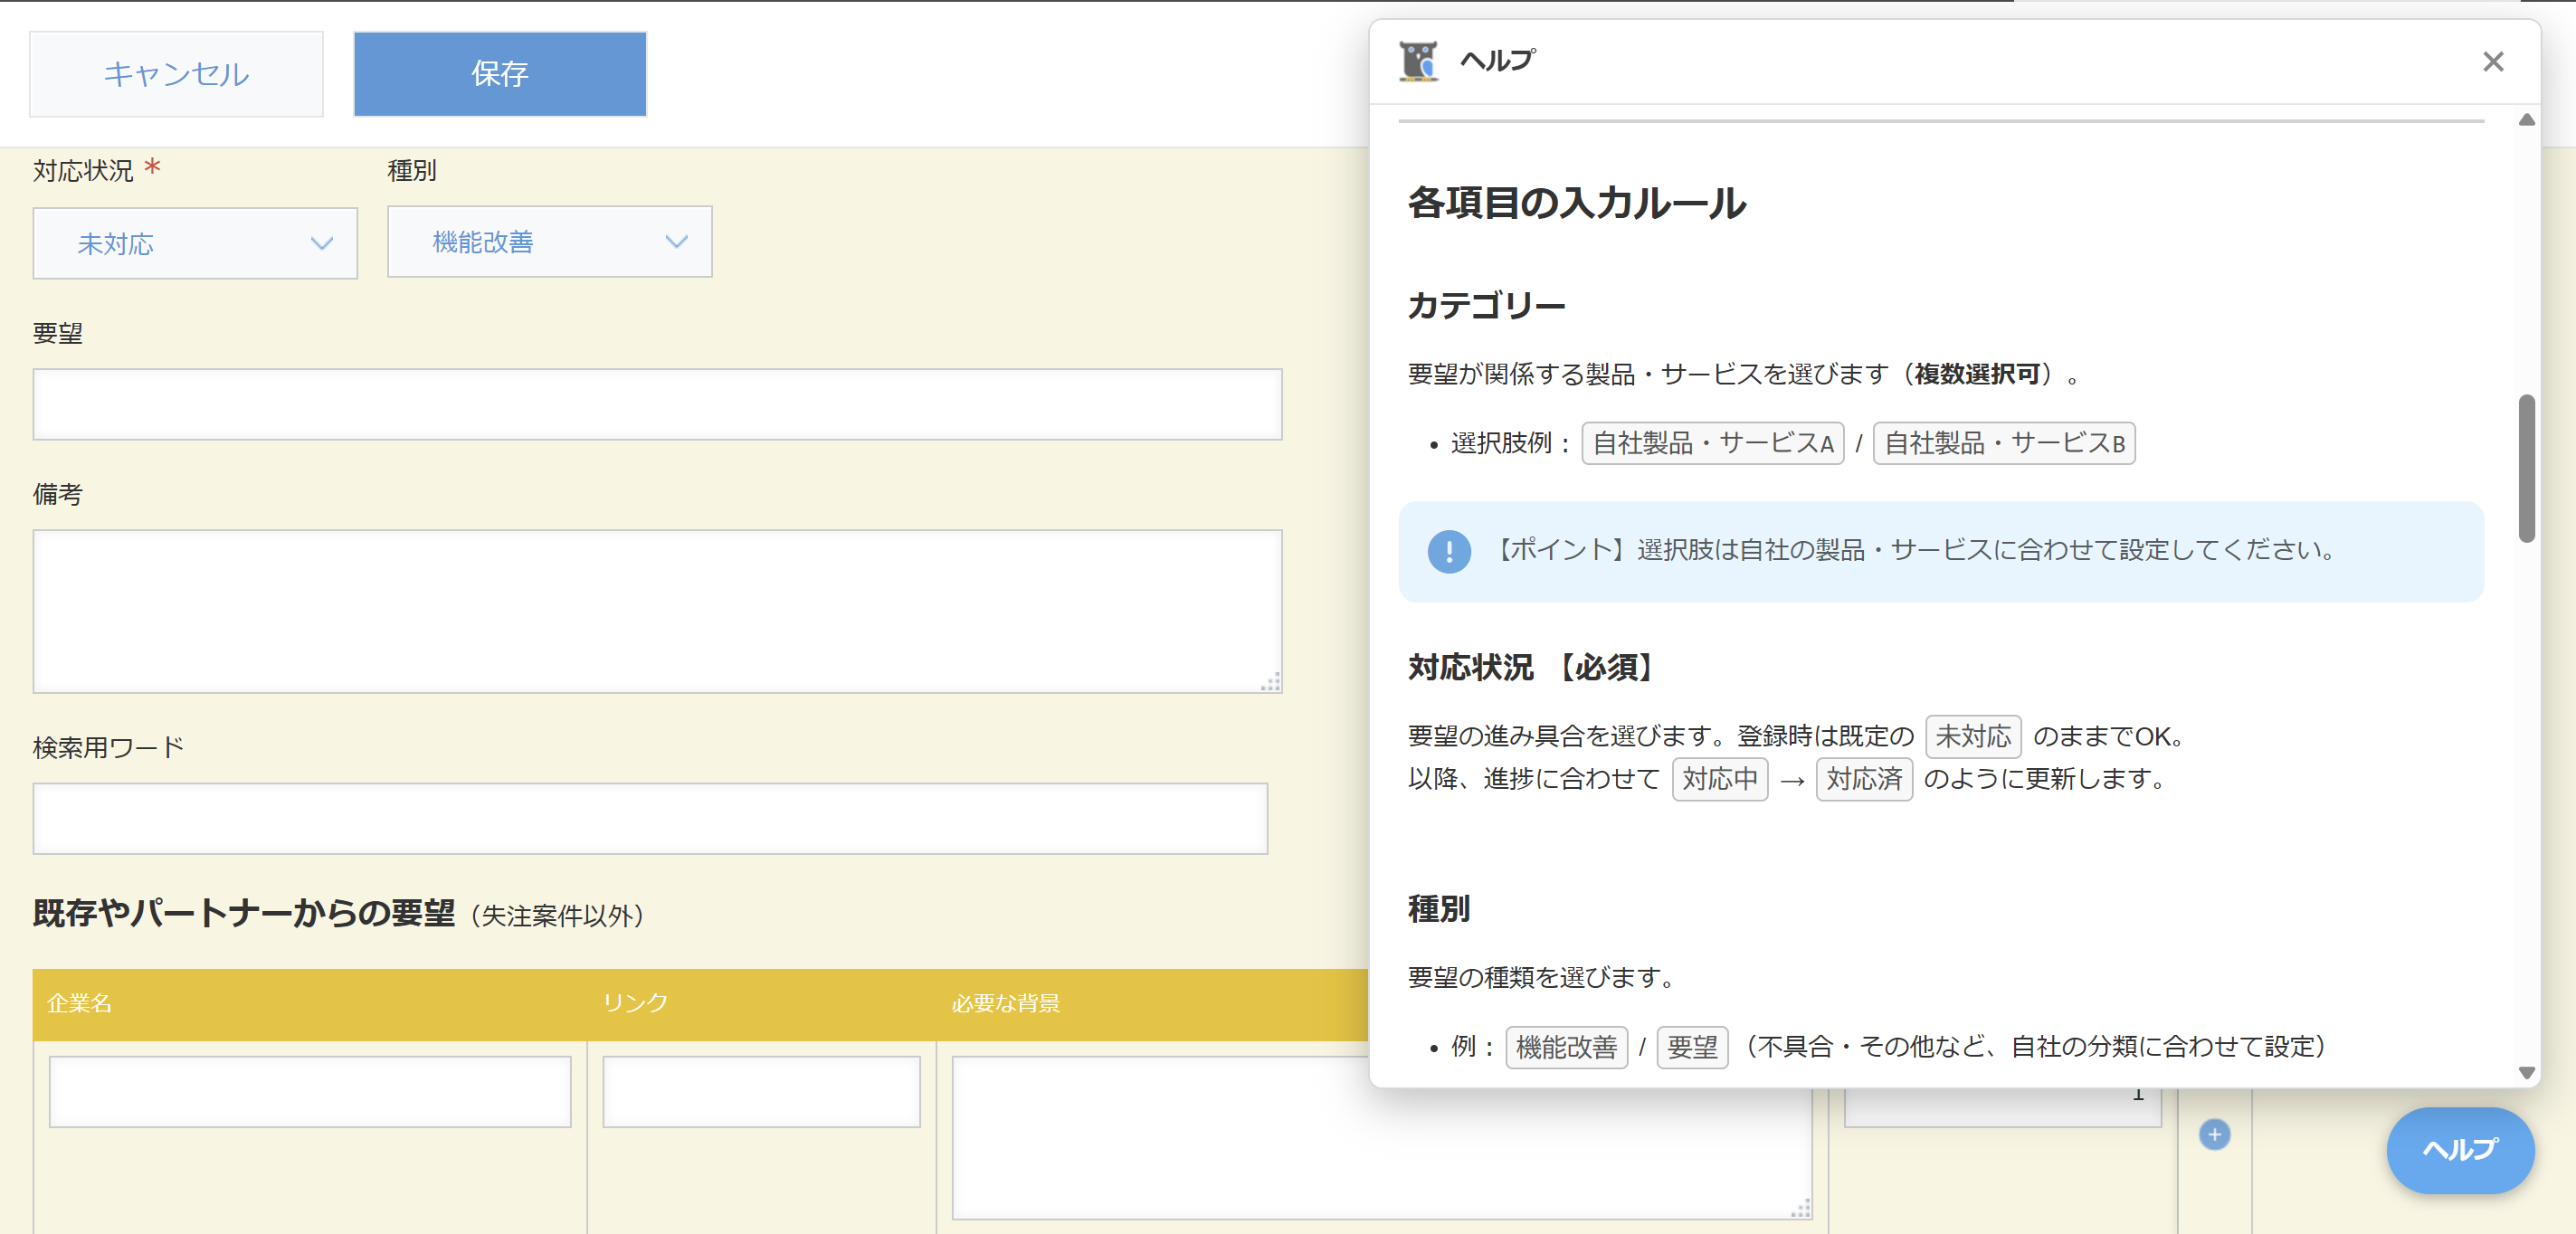Click the カテゴリー heading in help
The image size is (2576, 1234).
click(1486, 305)
